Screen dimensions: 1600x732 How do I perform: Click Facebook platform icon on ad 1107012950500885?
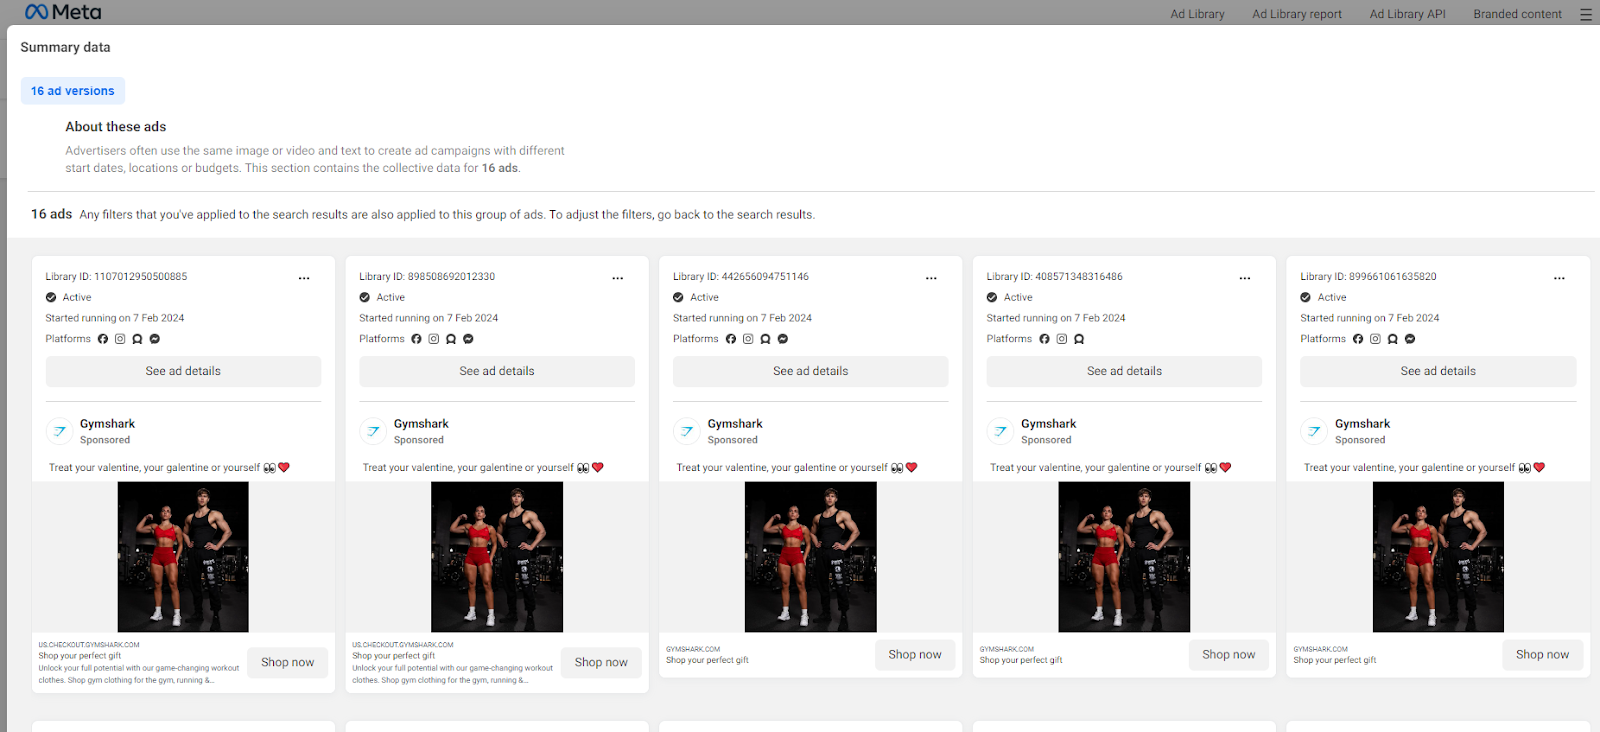click(x=103, y=339)
